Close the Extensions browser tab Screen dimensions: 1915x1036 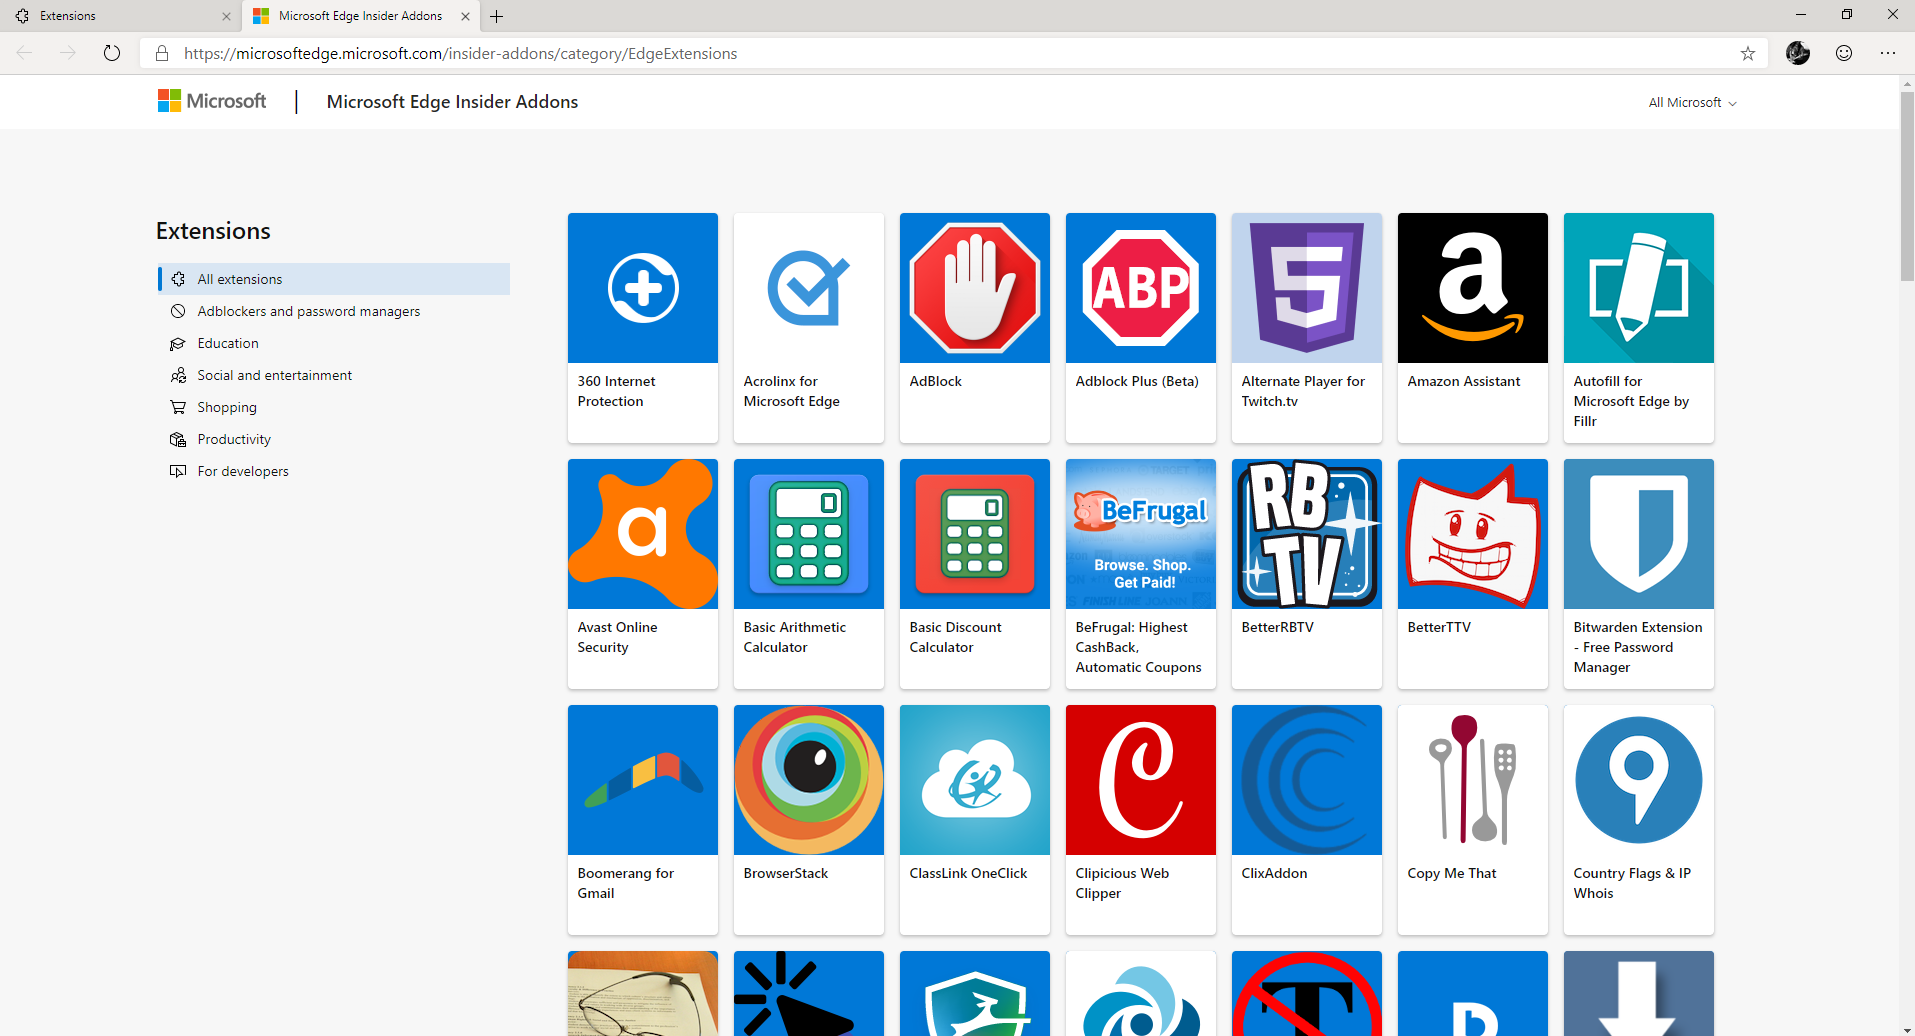click(x=226, y=16)
